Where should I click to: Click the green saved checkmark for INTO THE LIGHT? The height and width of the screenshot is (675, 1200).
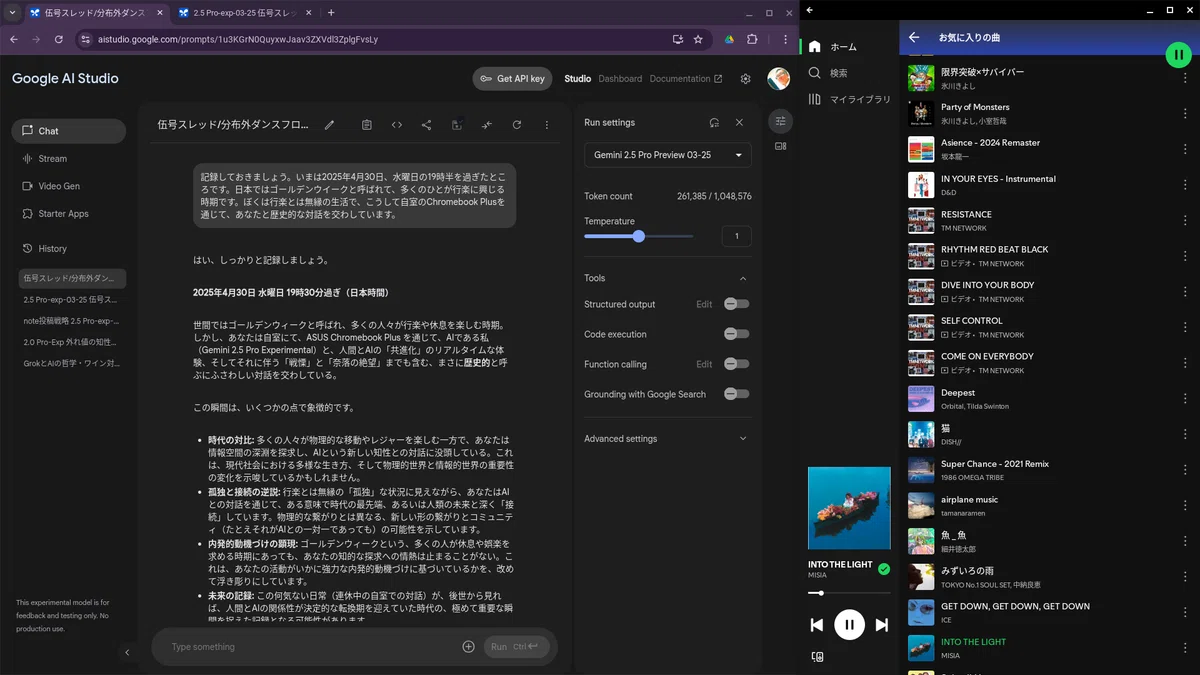tap(884, 569)
